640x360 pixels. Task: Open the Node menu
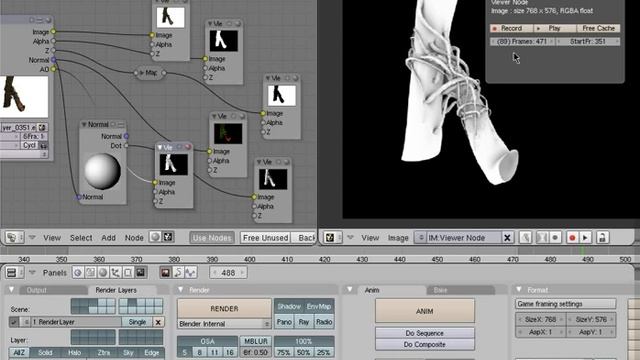(134, 238)
